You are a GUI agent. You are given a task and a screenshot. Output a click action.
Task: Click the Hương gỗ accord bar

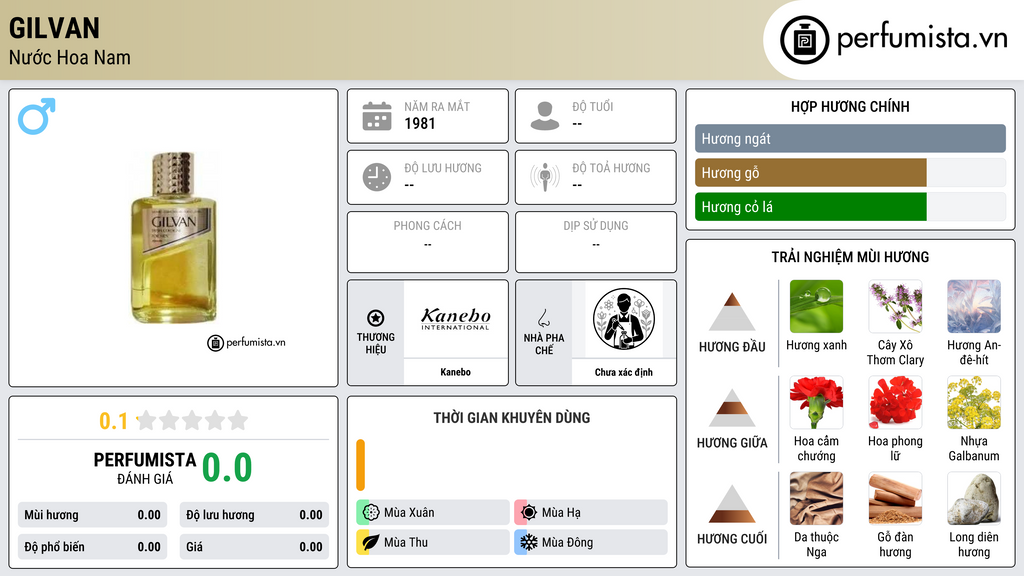(x=850, y=172)
